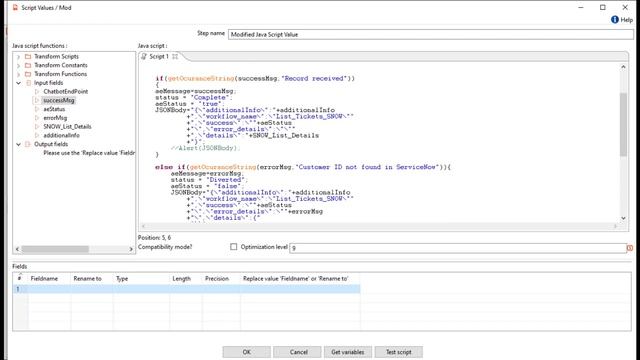Click the OK button
The image size is (640, 360).
pyautogui.click(x=247, y=352)
